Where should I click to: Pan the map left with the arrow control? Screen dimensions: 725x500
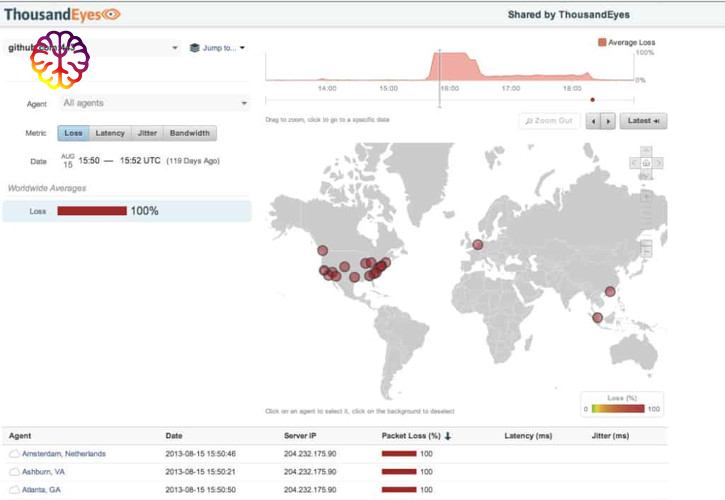pos(634,163)
